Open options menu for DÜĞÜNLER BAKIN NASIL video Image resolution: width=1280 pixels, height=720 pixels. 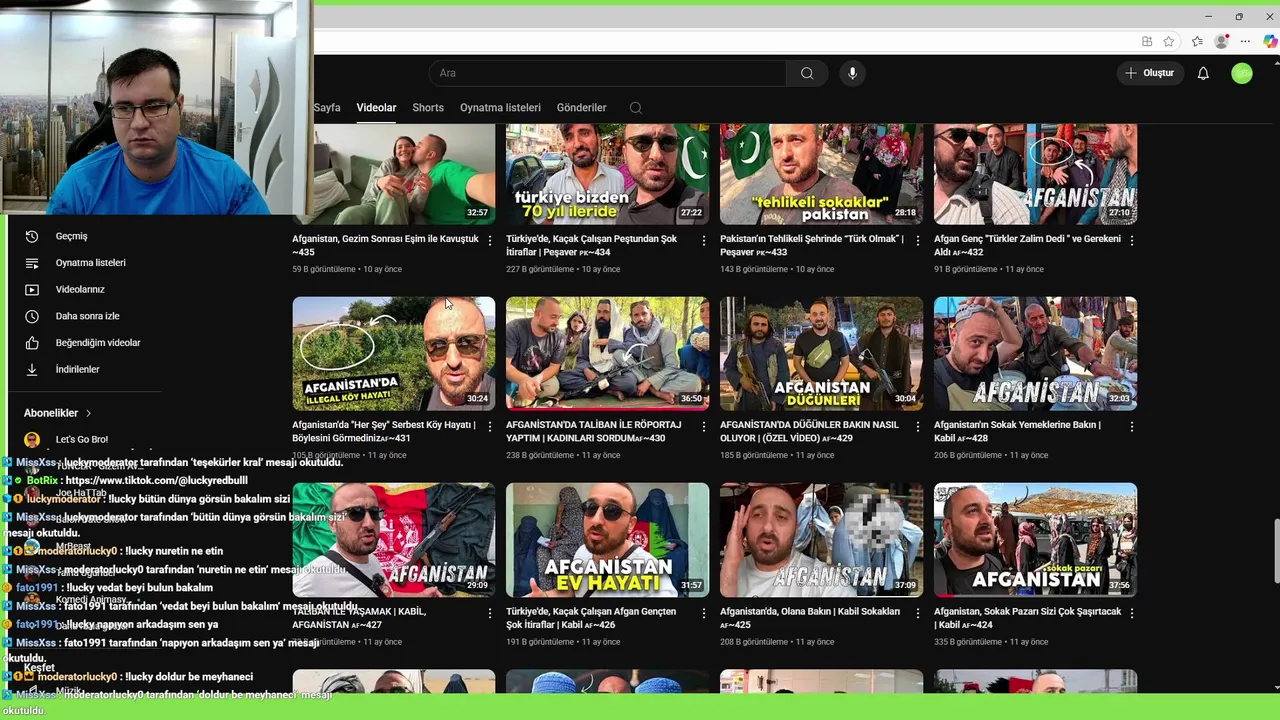pyautogui.click(x=917, y=426)
